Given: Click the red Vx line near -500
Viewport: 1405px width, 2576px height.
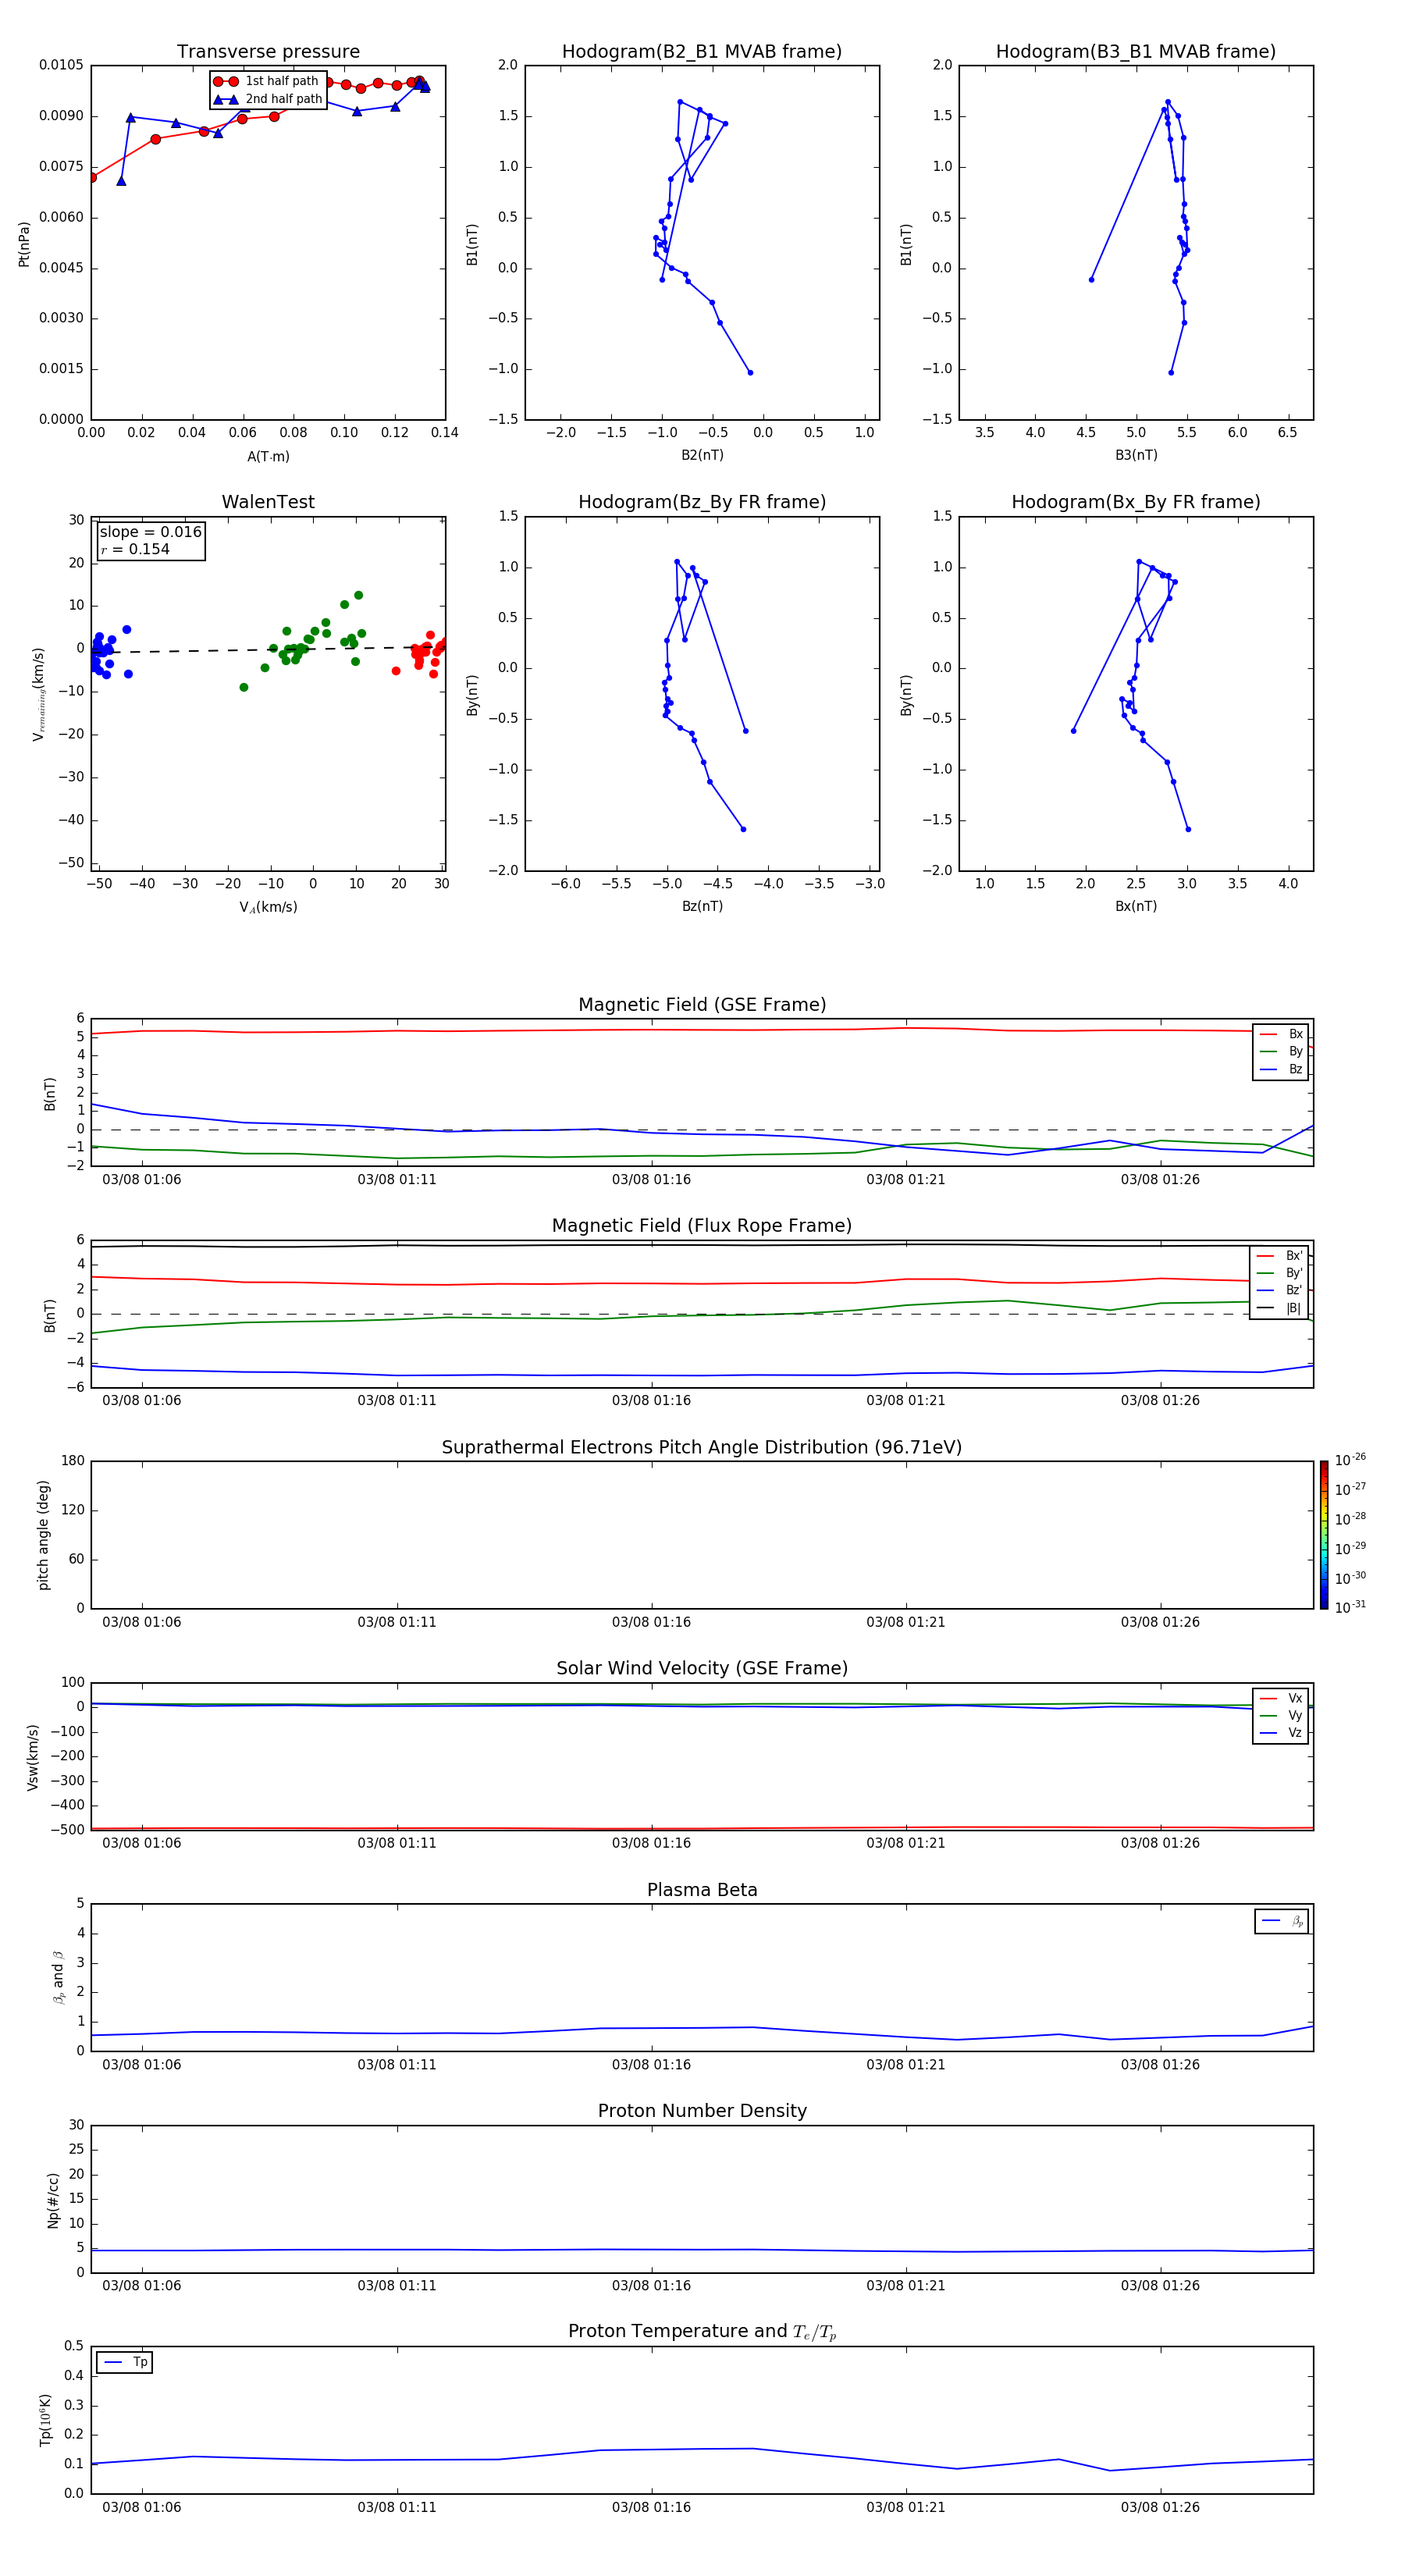Looking at the screenshot, I should pos(702,1828).
